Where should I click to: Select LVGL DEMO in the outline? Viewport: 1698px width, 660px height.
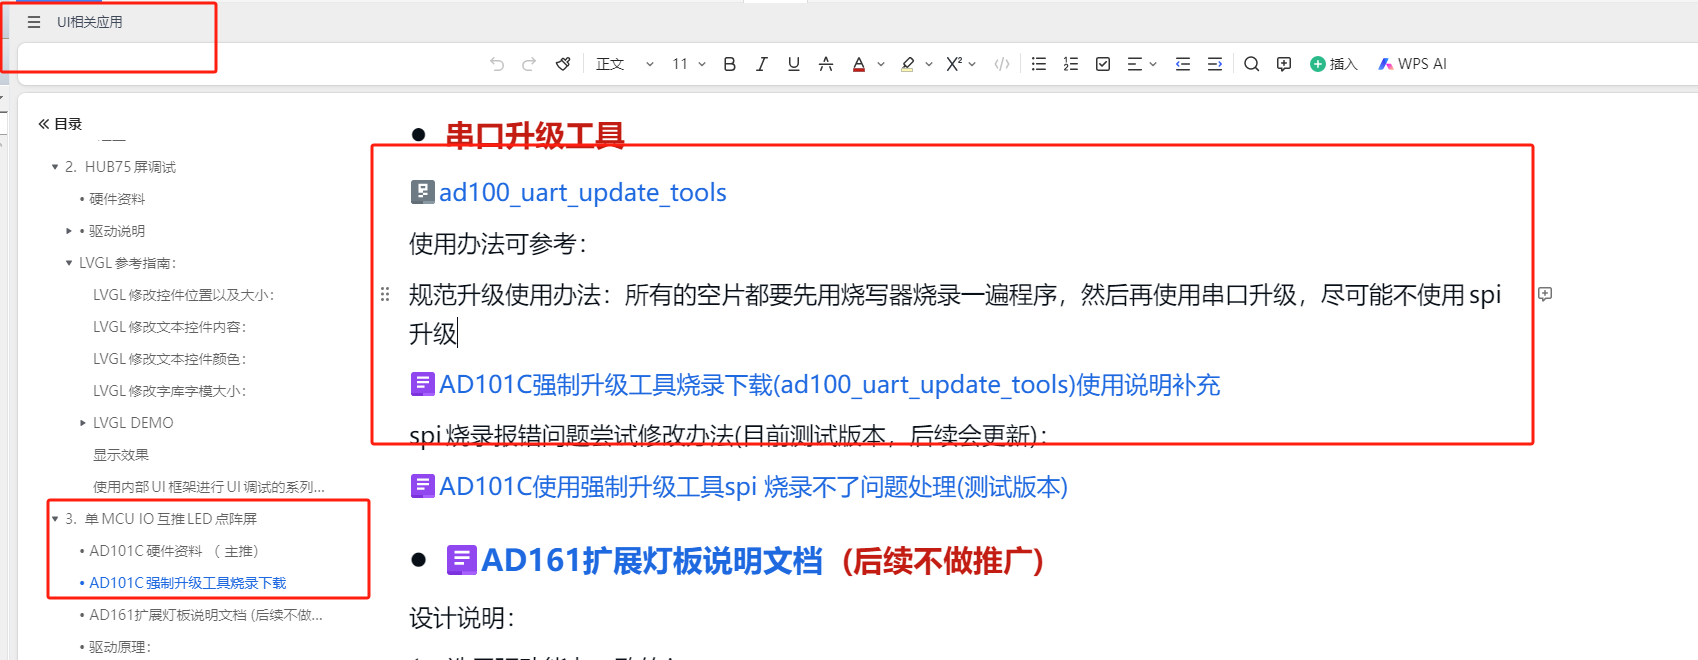pos(133,423)
